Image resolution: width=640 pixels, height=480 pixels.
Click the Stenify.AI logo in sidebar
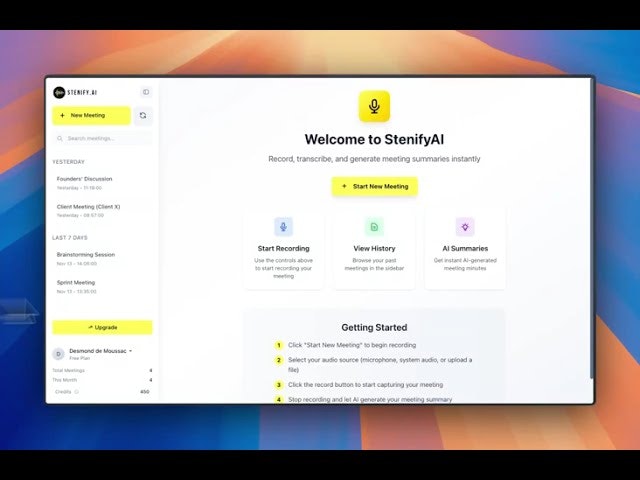[x=75, y=92]
